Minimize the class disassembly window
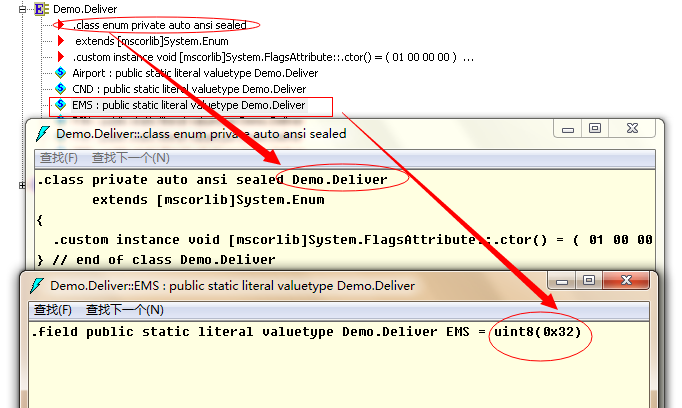 click(568, 129)
